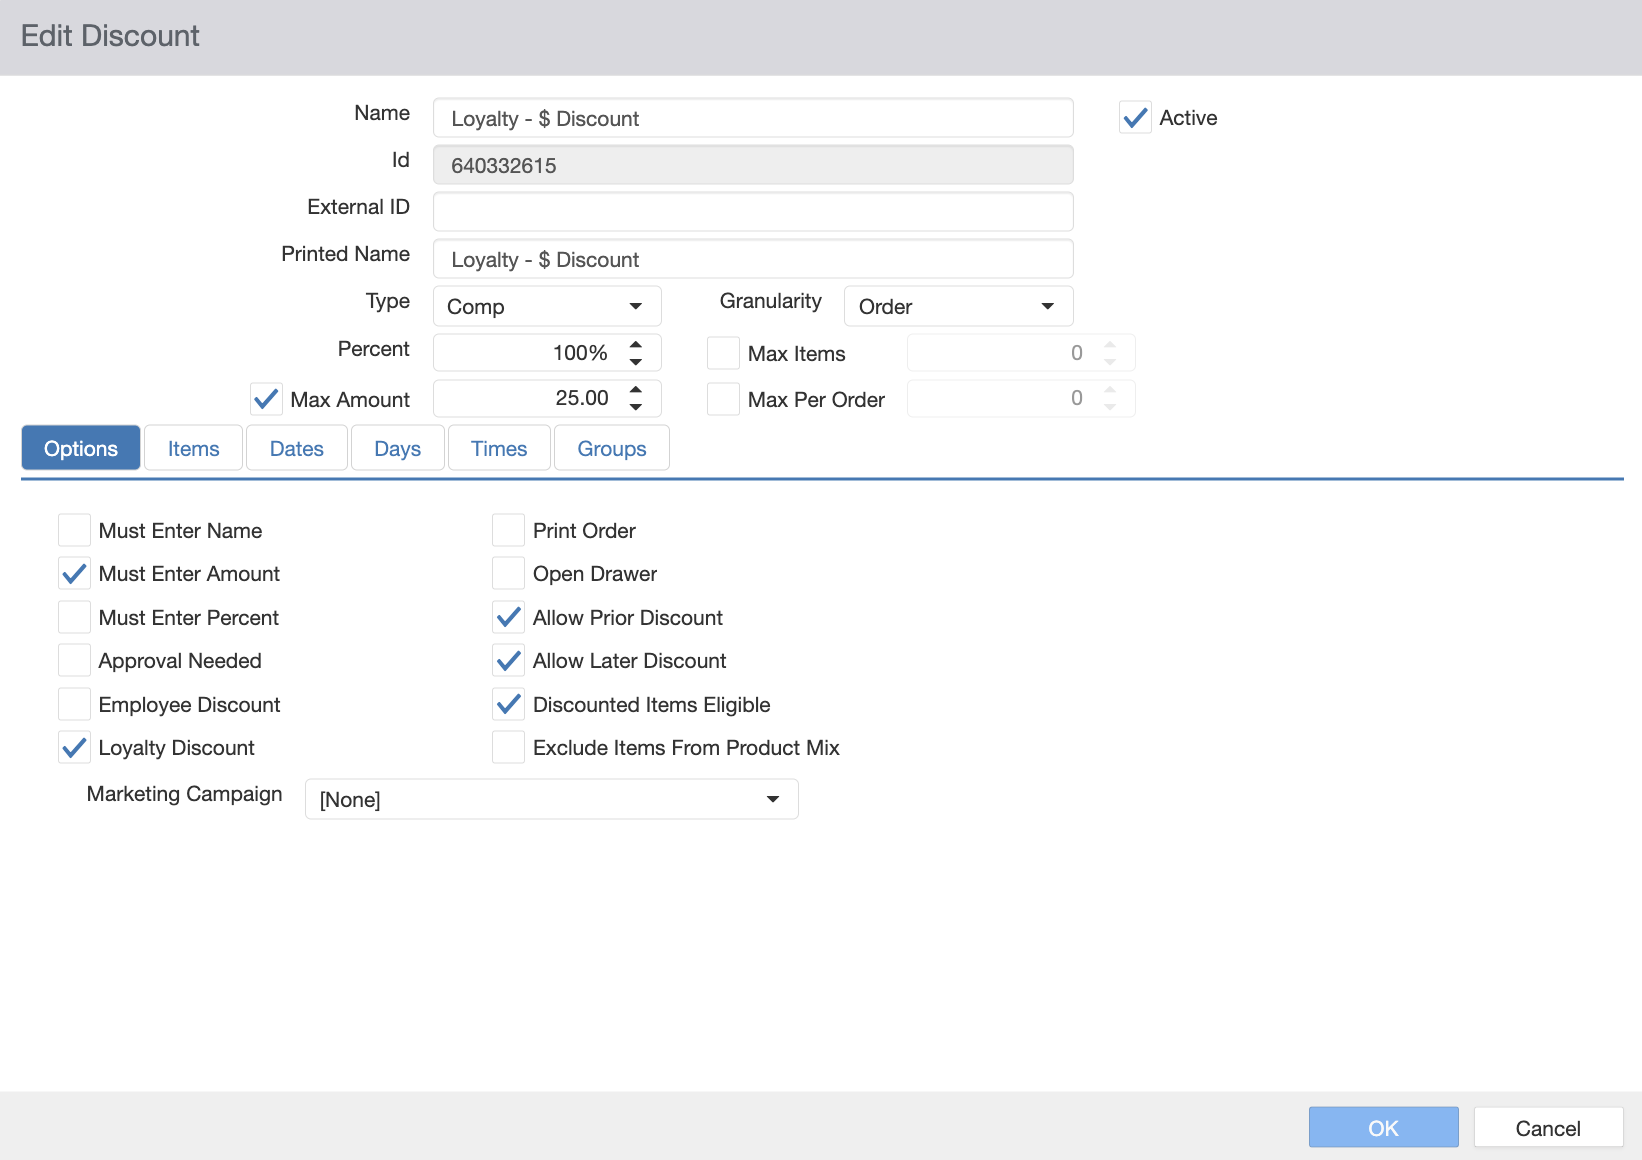Open the Groups tab
Image resolution: width=1642 pixels, height=1160 pixels.
[611, 448]
